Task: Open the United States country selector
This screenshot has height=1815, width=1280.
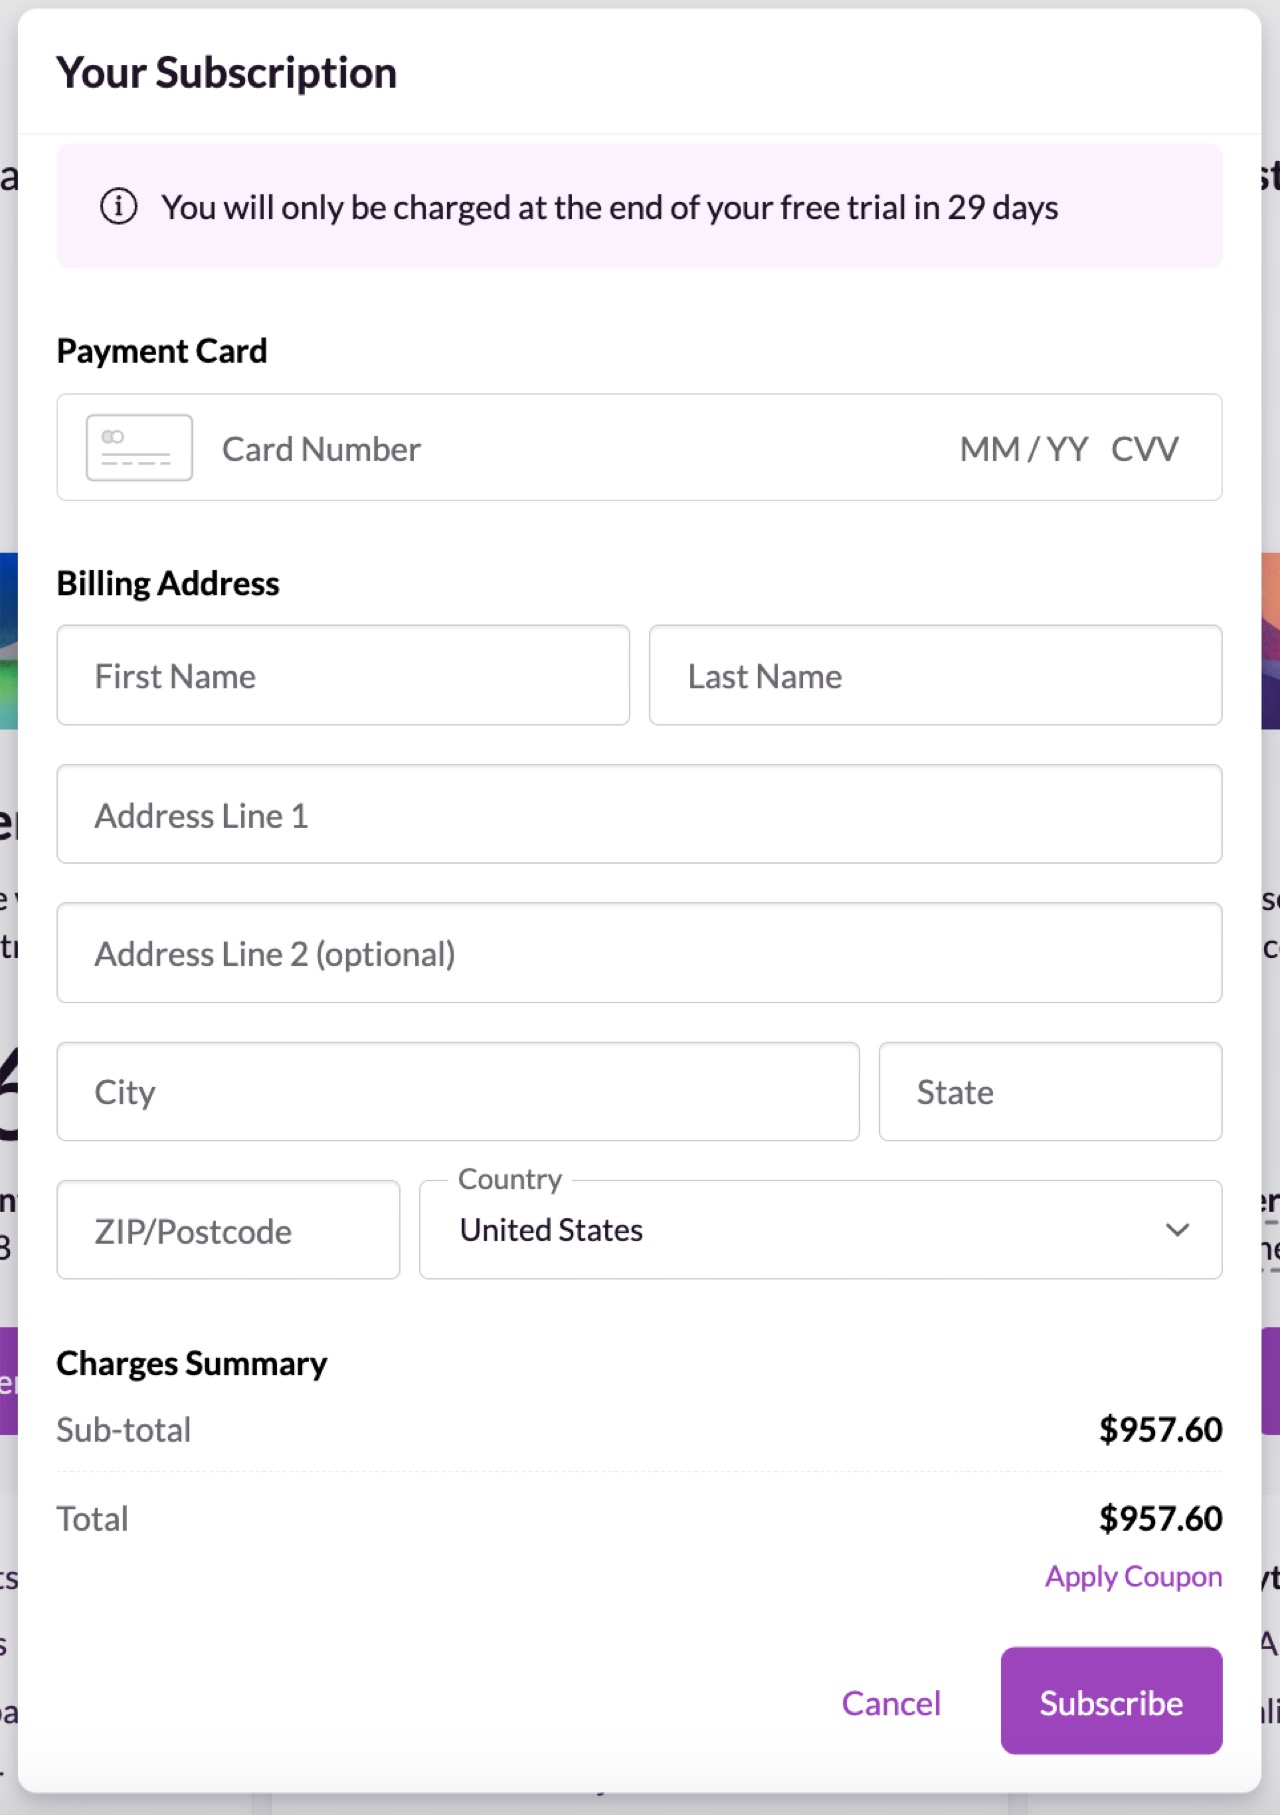Action: tap(820, 1230)
